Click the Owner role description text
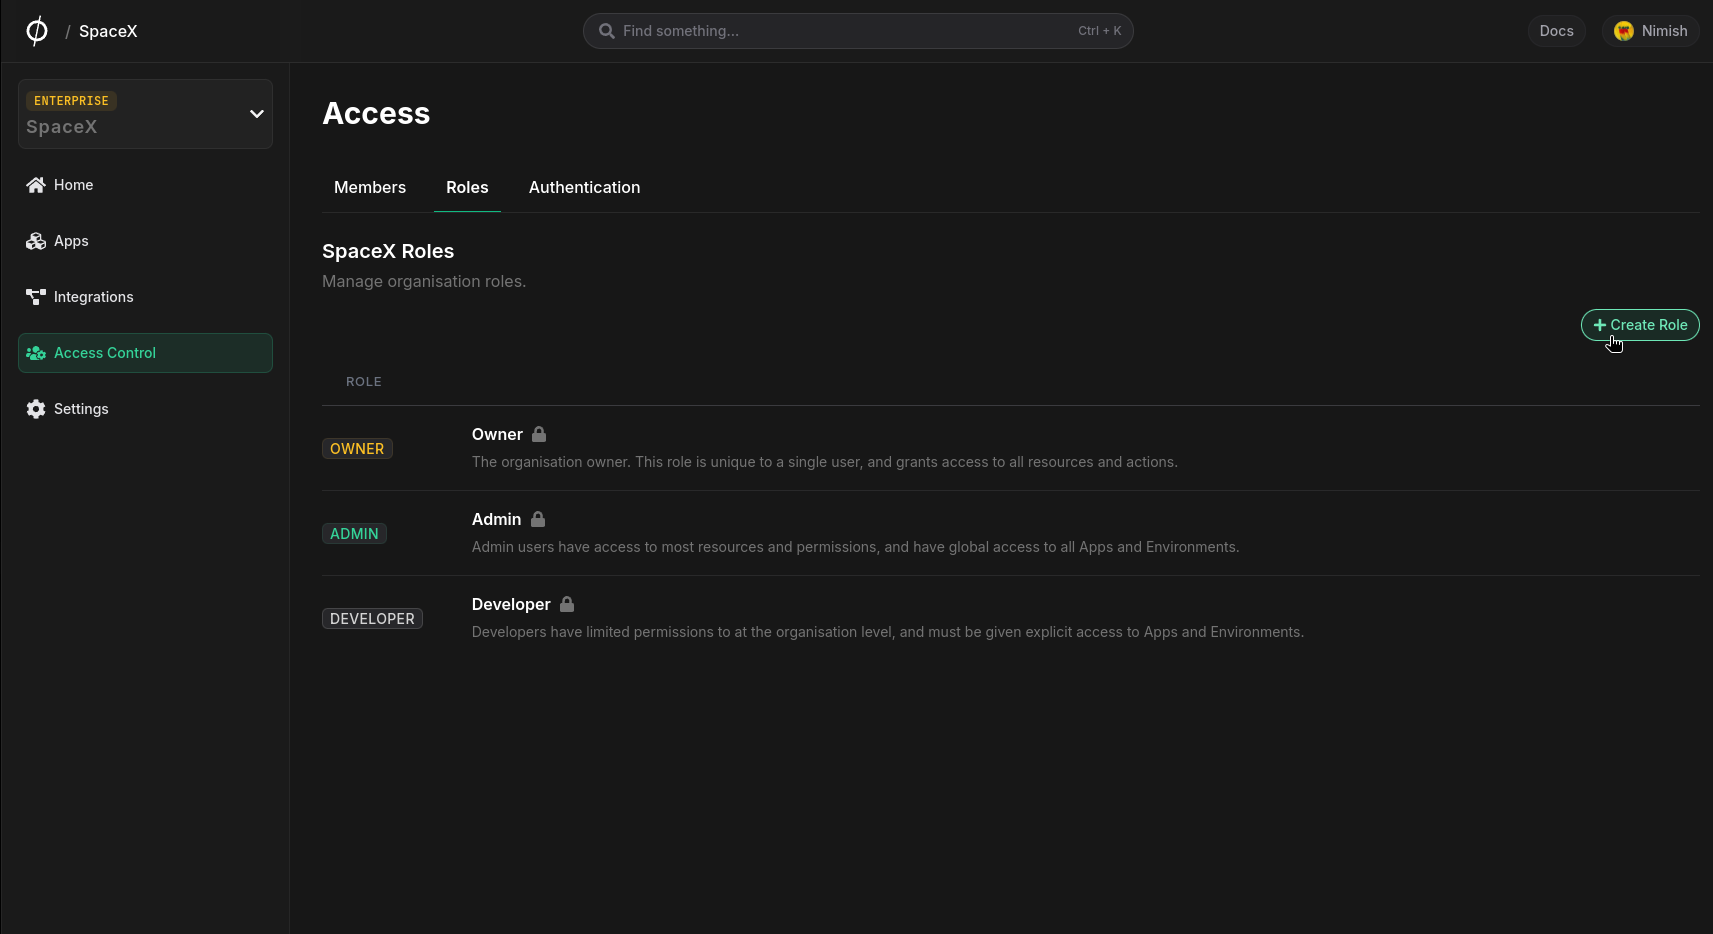 825,462
